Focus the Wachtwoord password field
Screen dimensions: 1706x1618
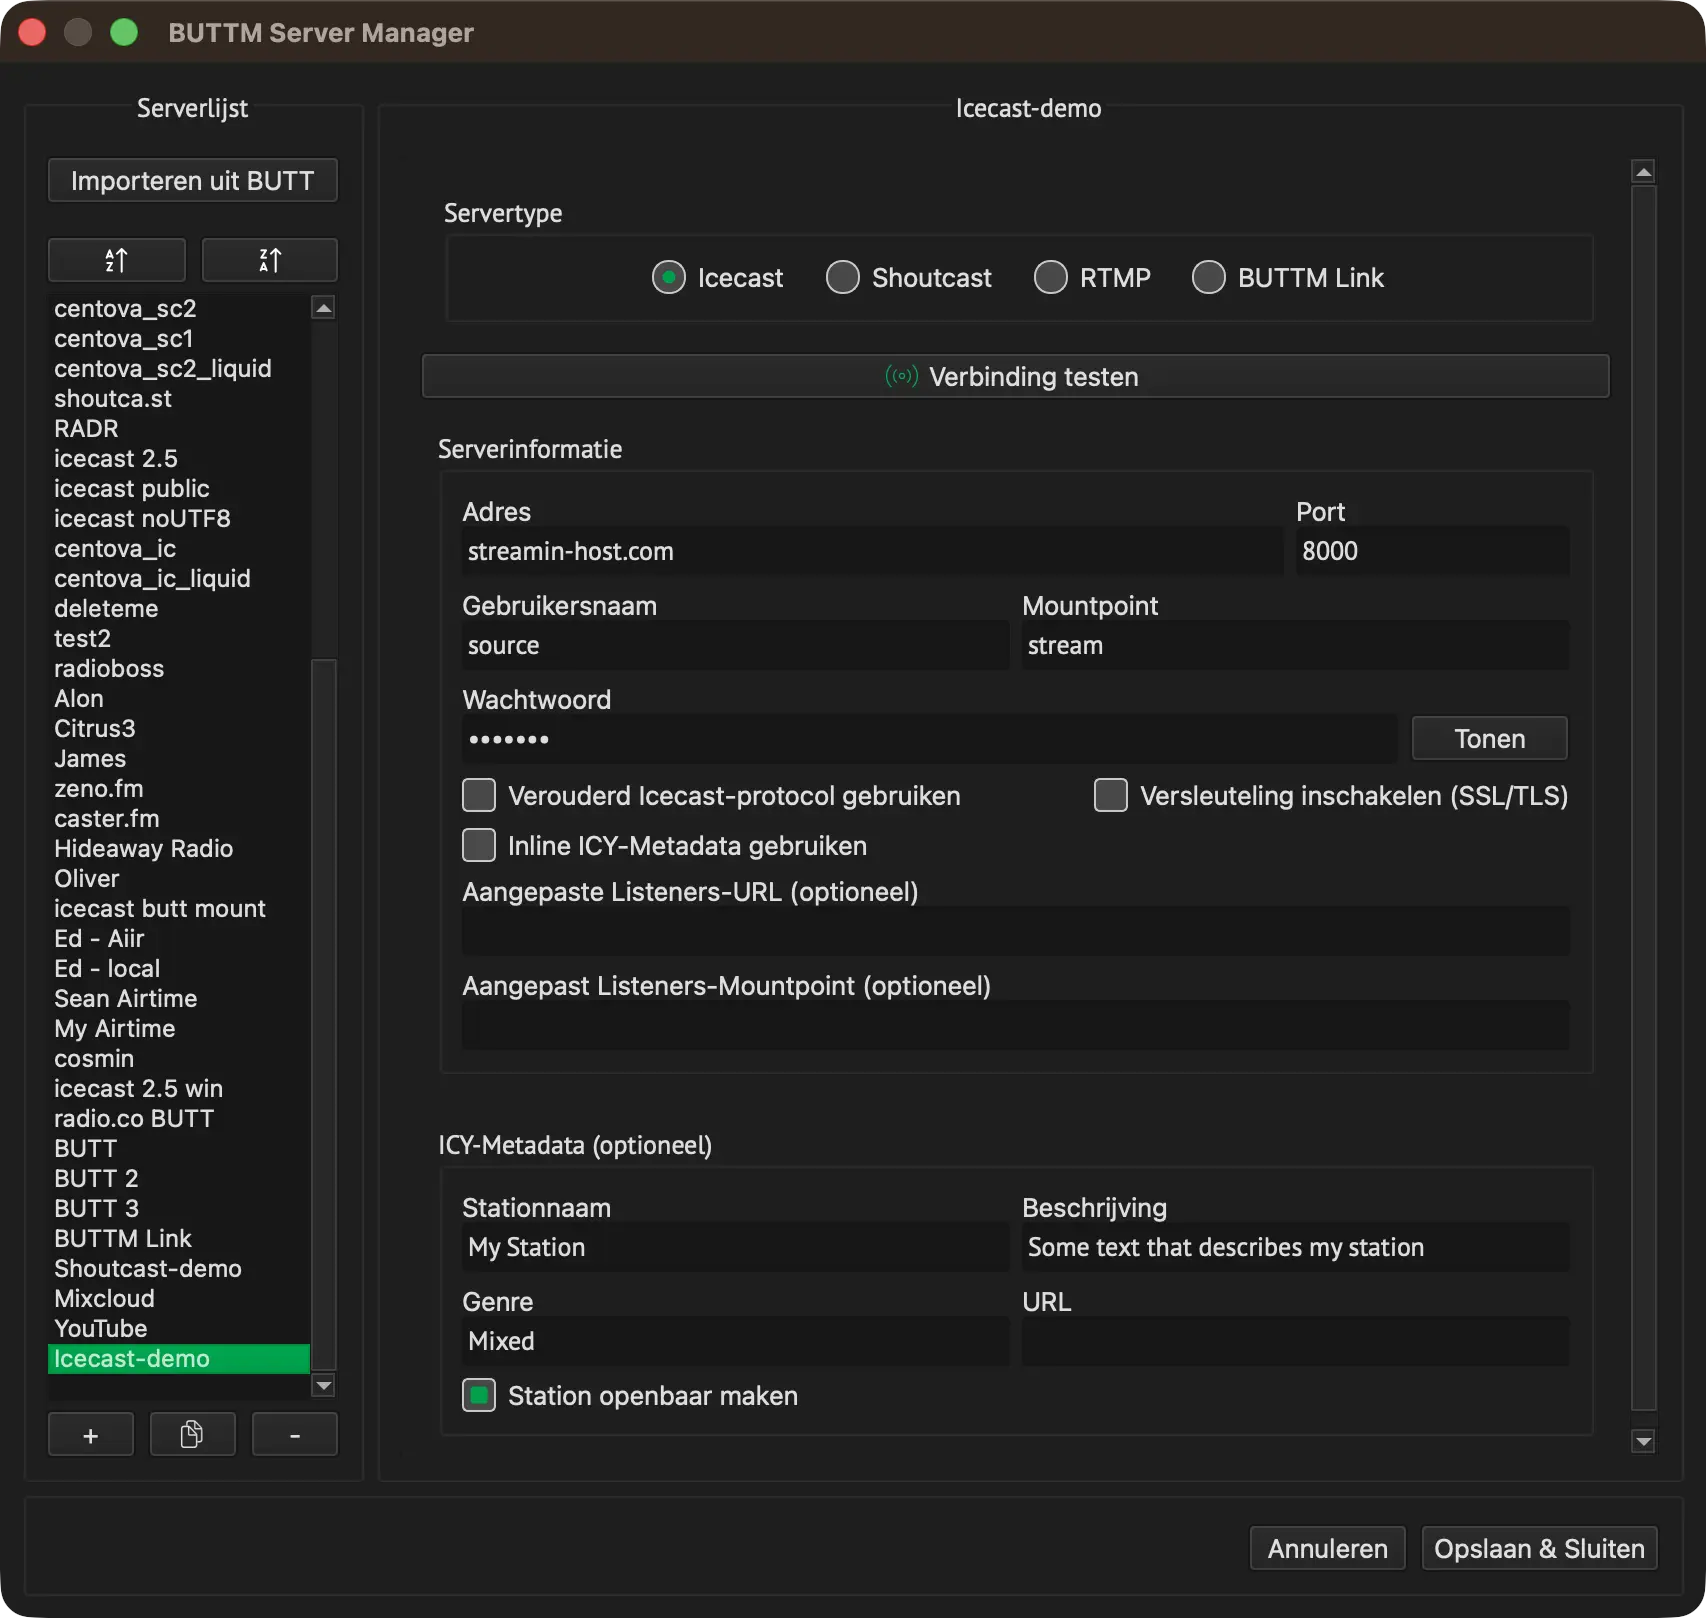click(930, 739)
